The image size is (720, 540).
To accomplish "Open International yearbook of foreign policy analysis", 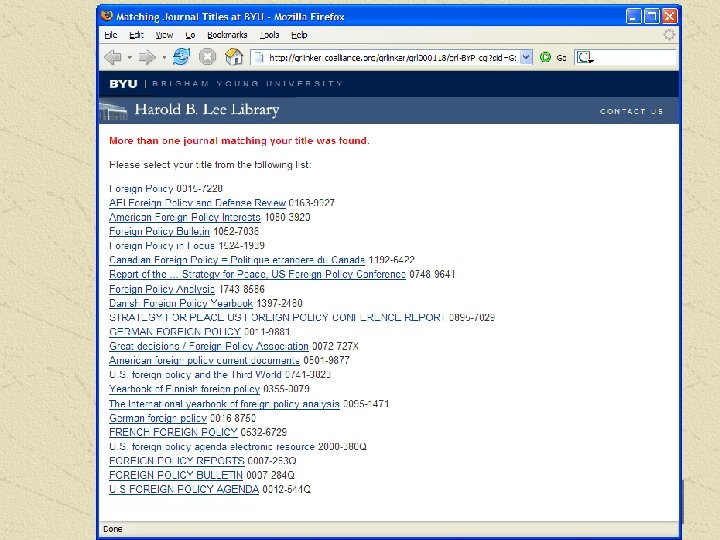I will tap(225, 404).
